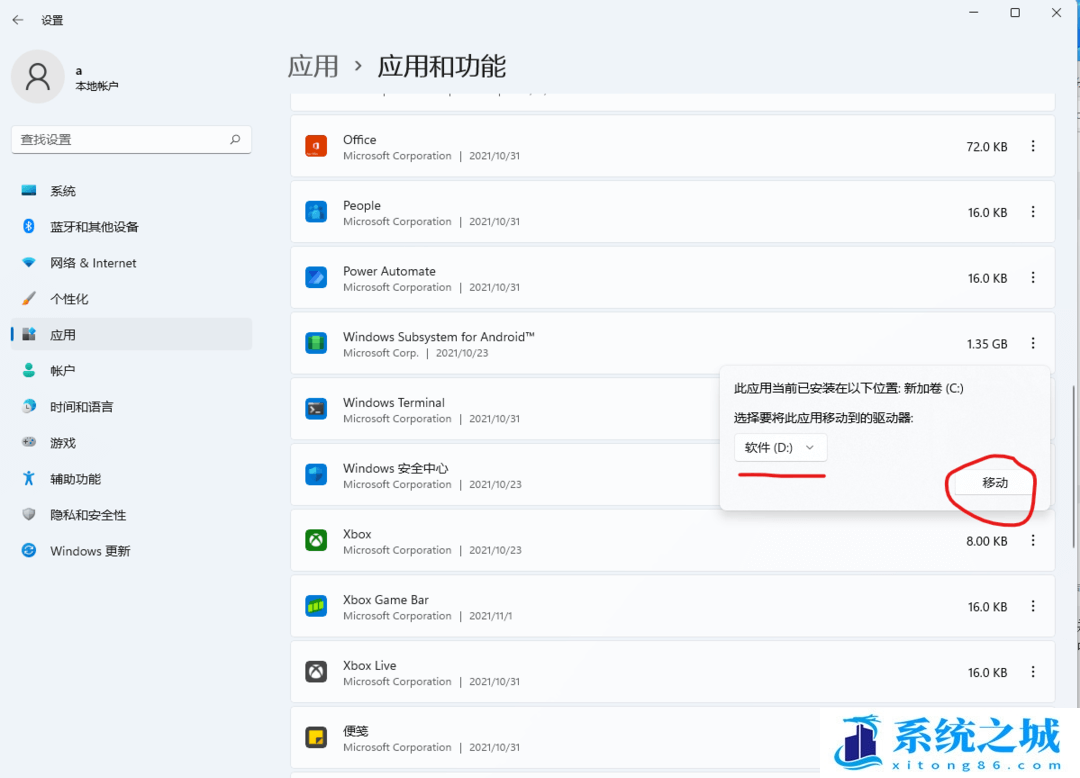
Task: Open more options for Xbox
Action: pos(1032,540)
